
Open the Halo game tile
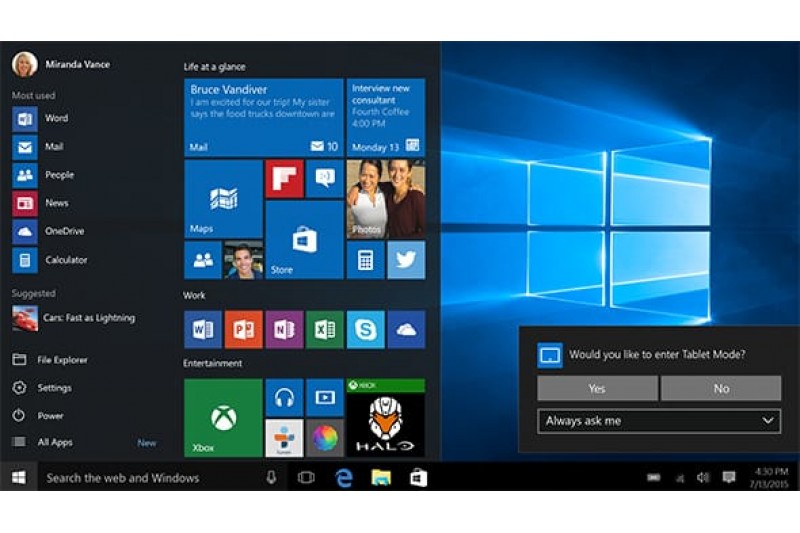point(386,418)
